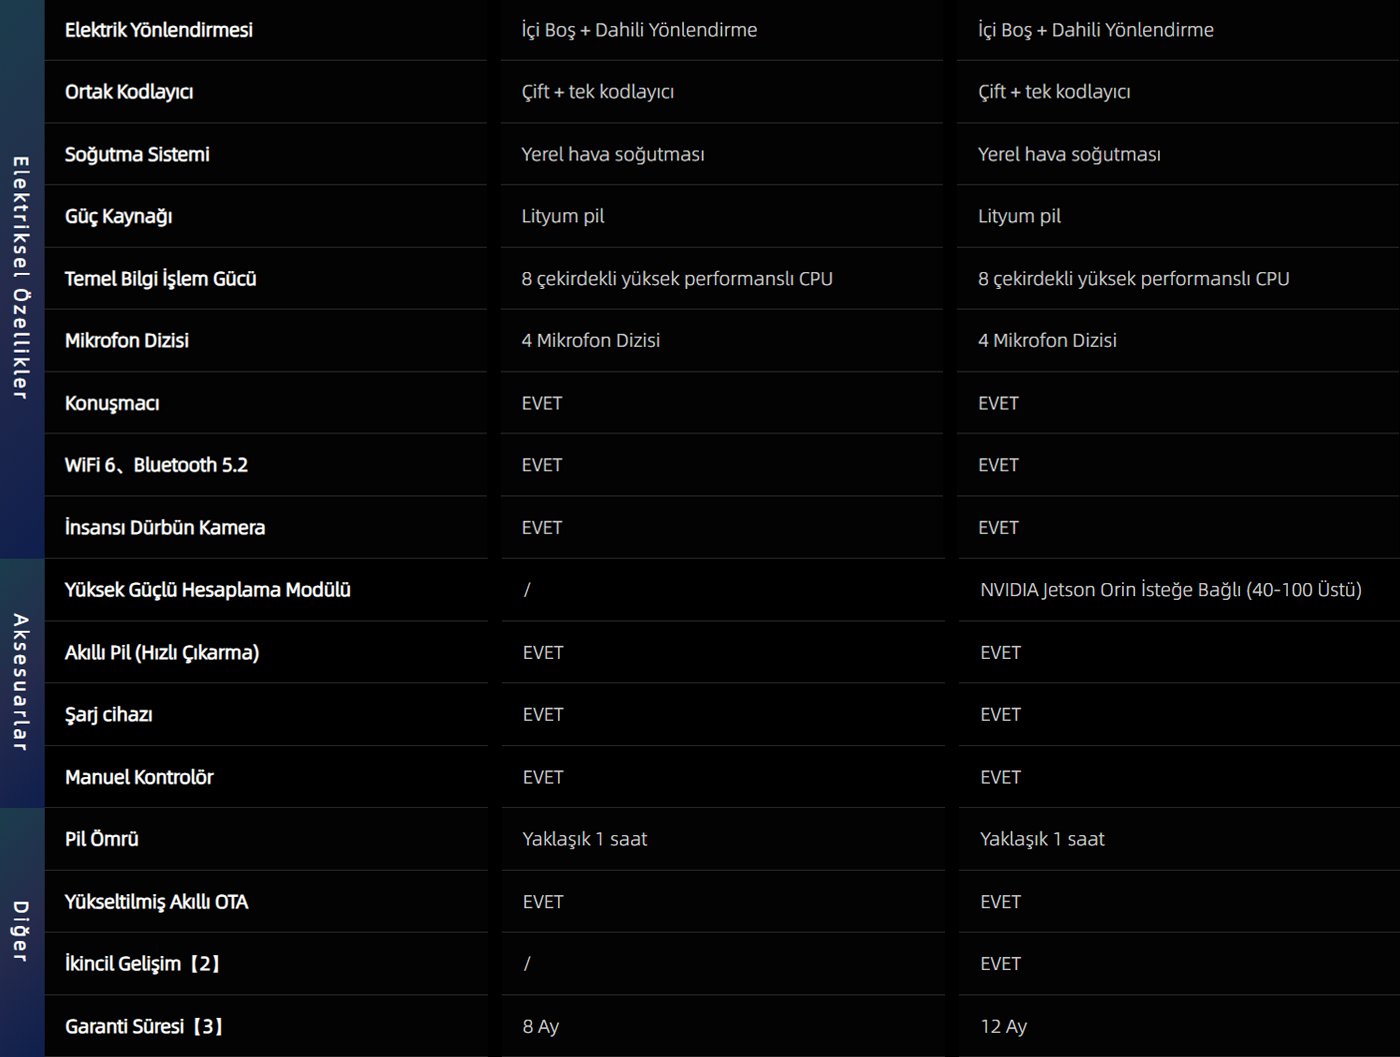
Task: Click İnsansı Dürbün Kamera label
Action: 165,528
